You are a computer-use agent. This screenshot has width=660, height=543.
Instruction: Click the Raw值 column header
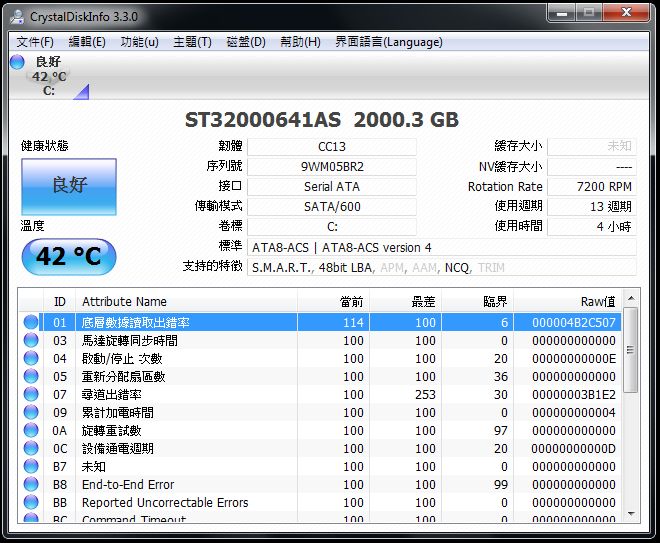coord(567,301)
